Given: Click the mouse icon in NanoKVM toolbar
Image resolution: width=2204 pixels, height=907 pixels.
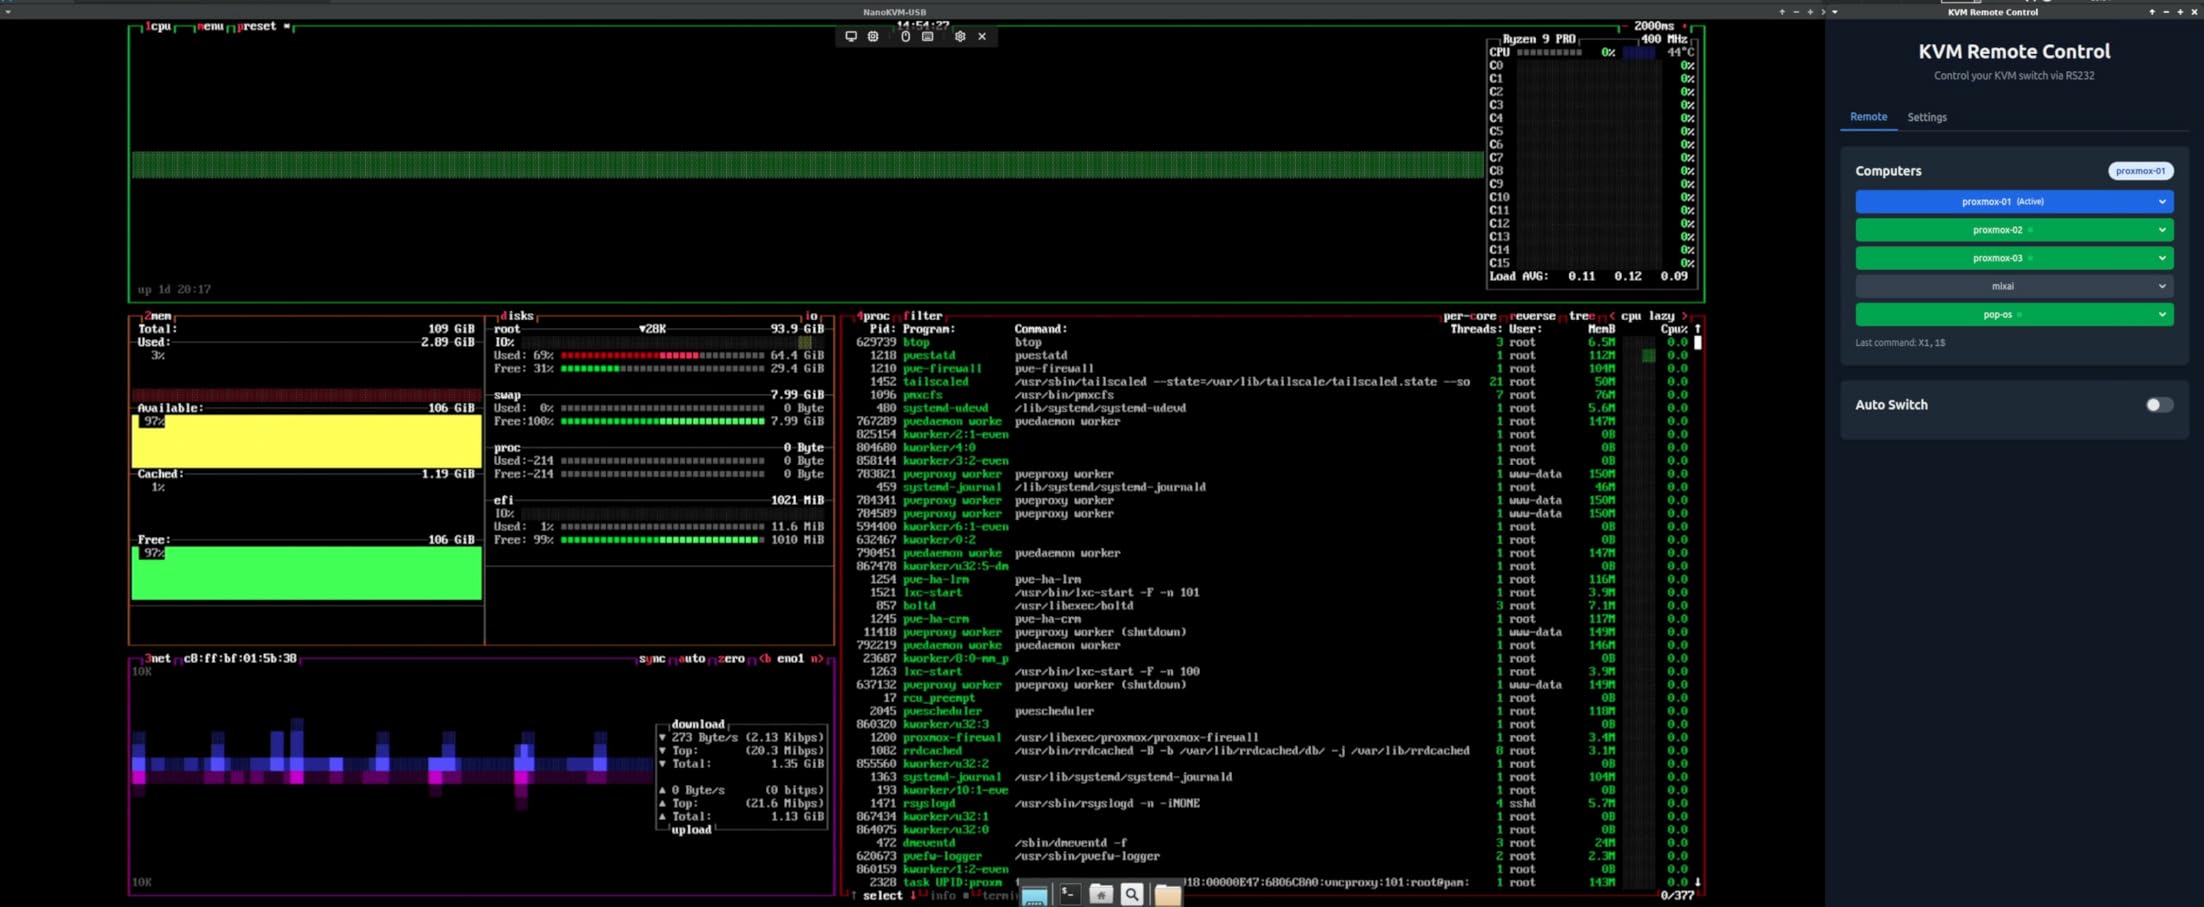Looking at the screenshot, I should pos(905,36).
